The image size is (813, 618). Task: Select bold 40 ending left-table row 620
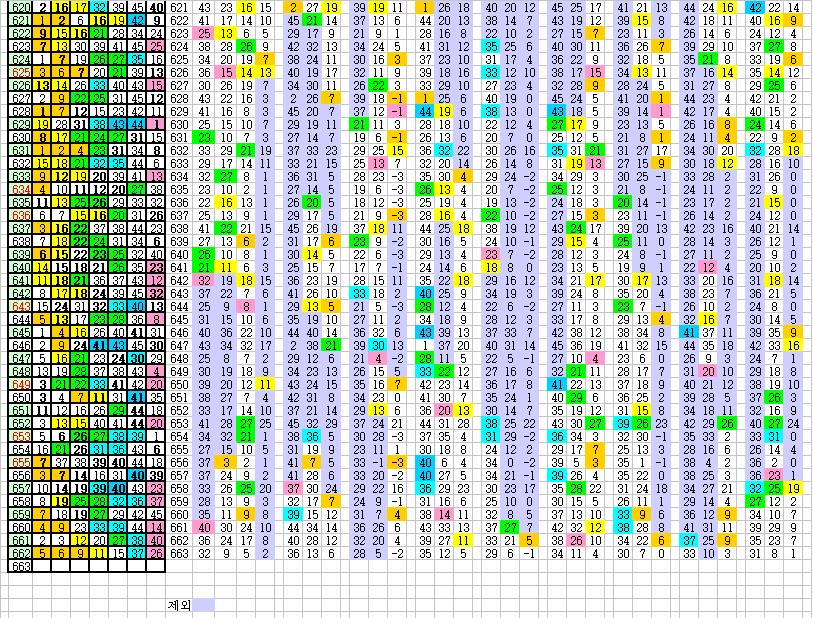click(156, 7)
